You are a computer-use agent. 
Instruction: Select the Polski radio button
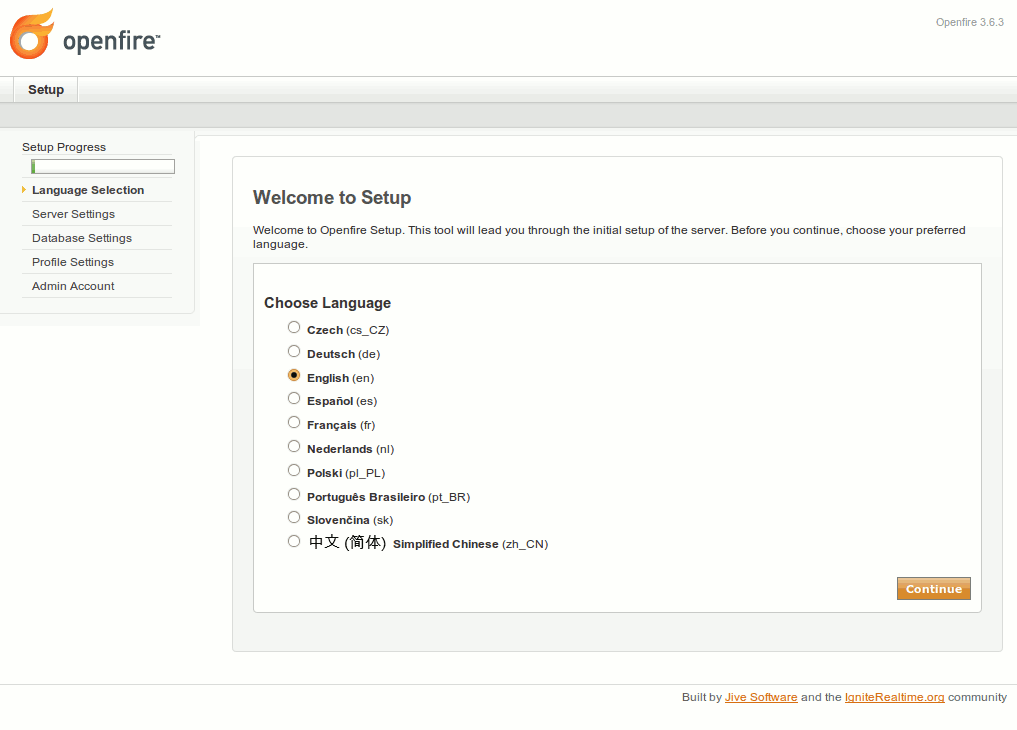[x=294, y=471]
